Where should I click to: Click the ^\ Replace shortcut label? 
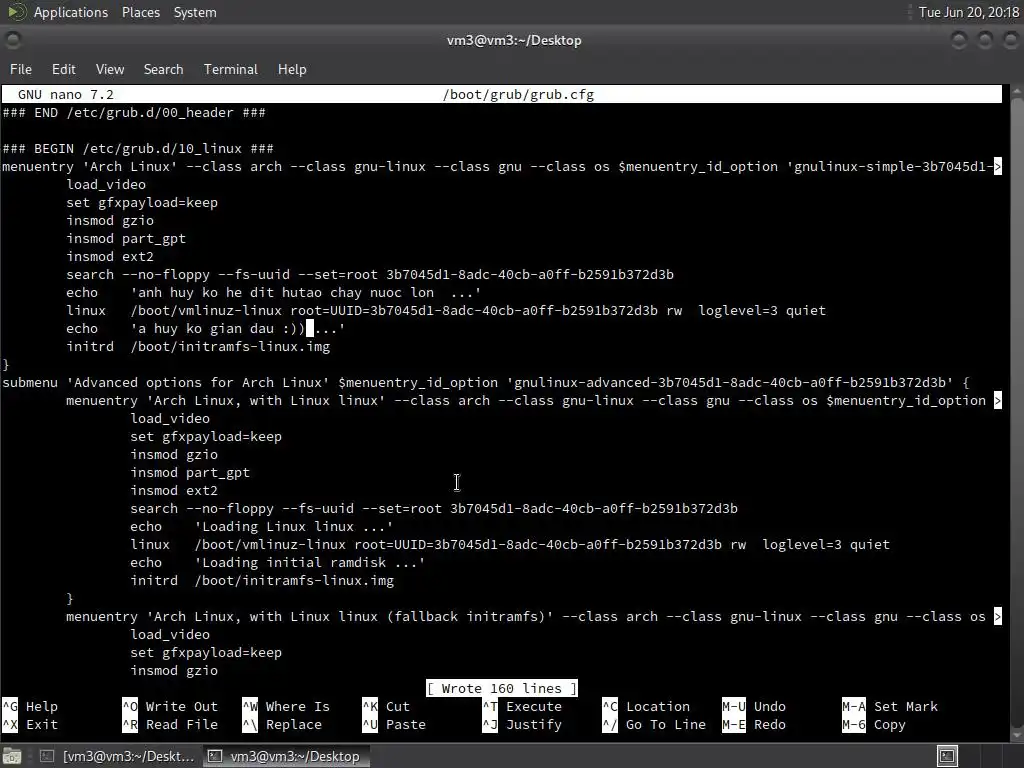[x=282, y=724]
